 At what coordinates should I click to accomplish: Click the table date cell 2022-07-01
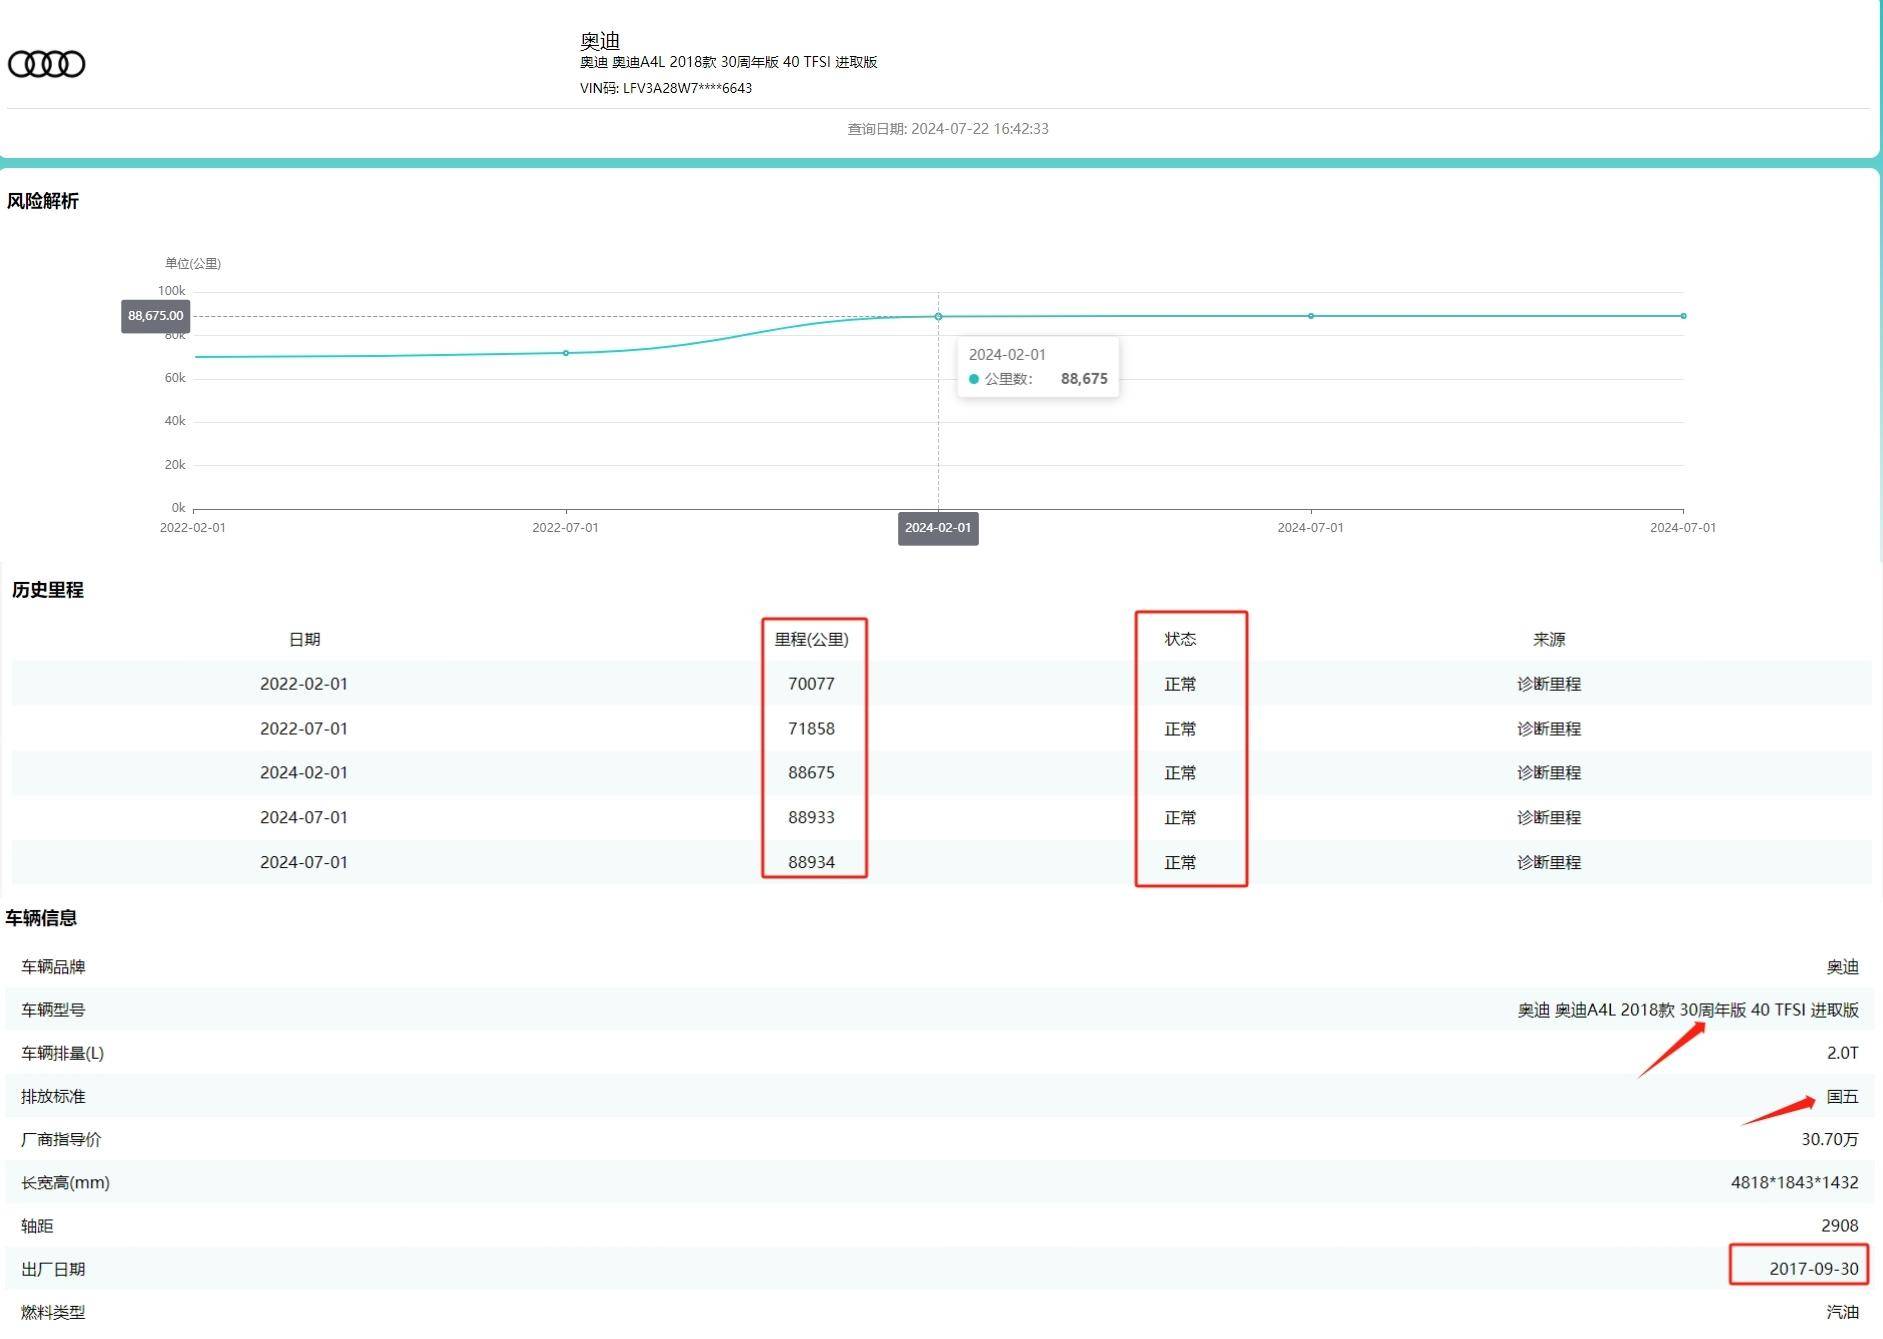point(304,729)
